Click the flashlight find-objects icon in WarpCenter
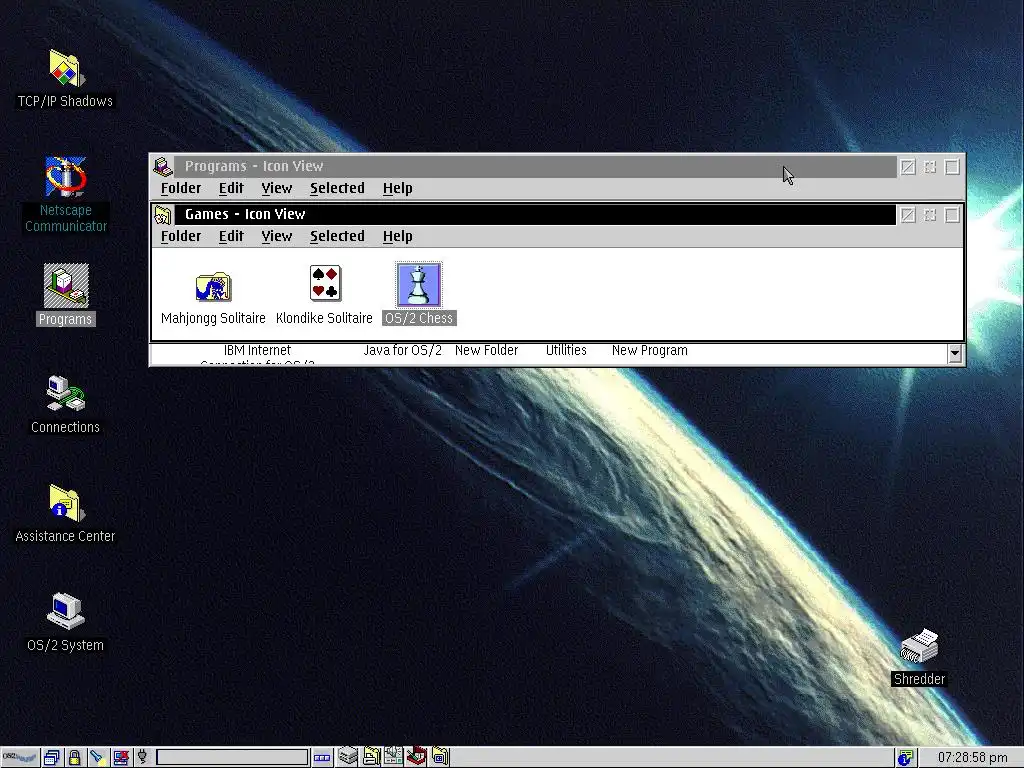This screenshot has height=768, width=1024. point(97,758)
